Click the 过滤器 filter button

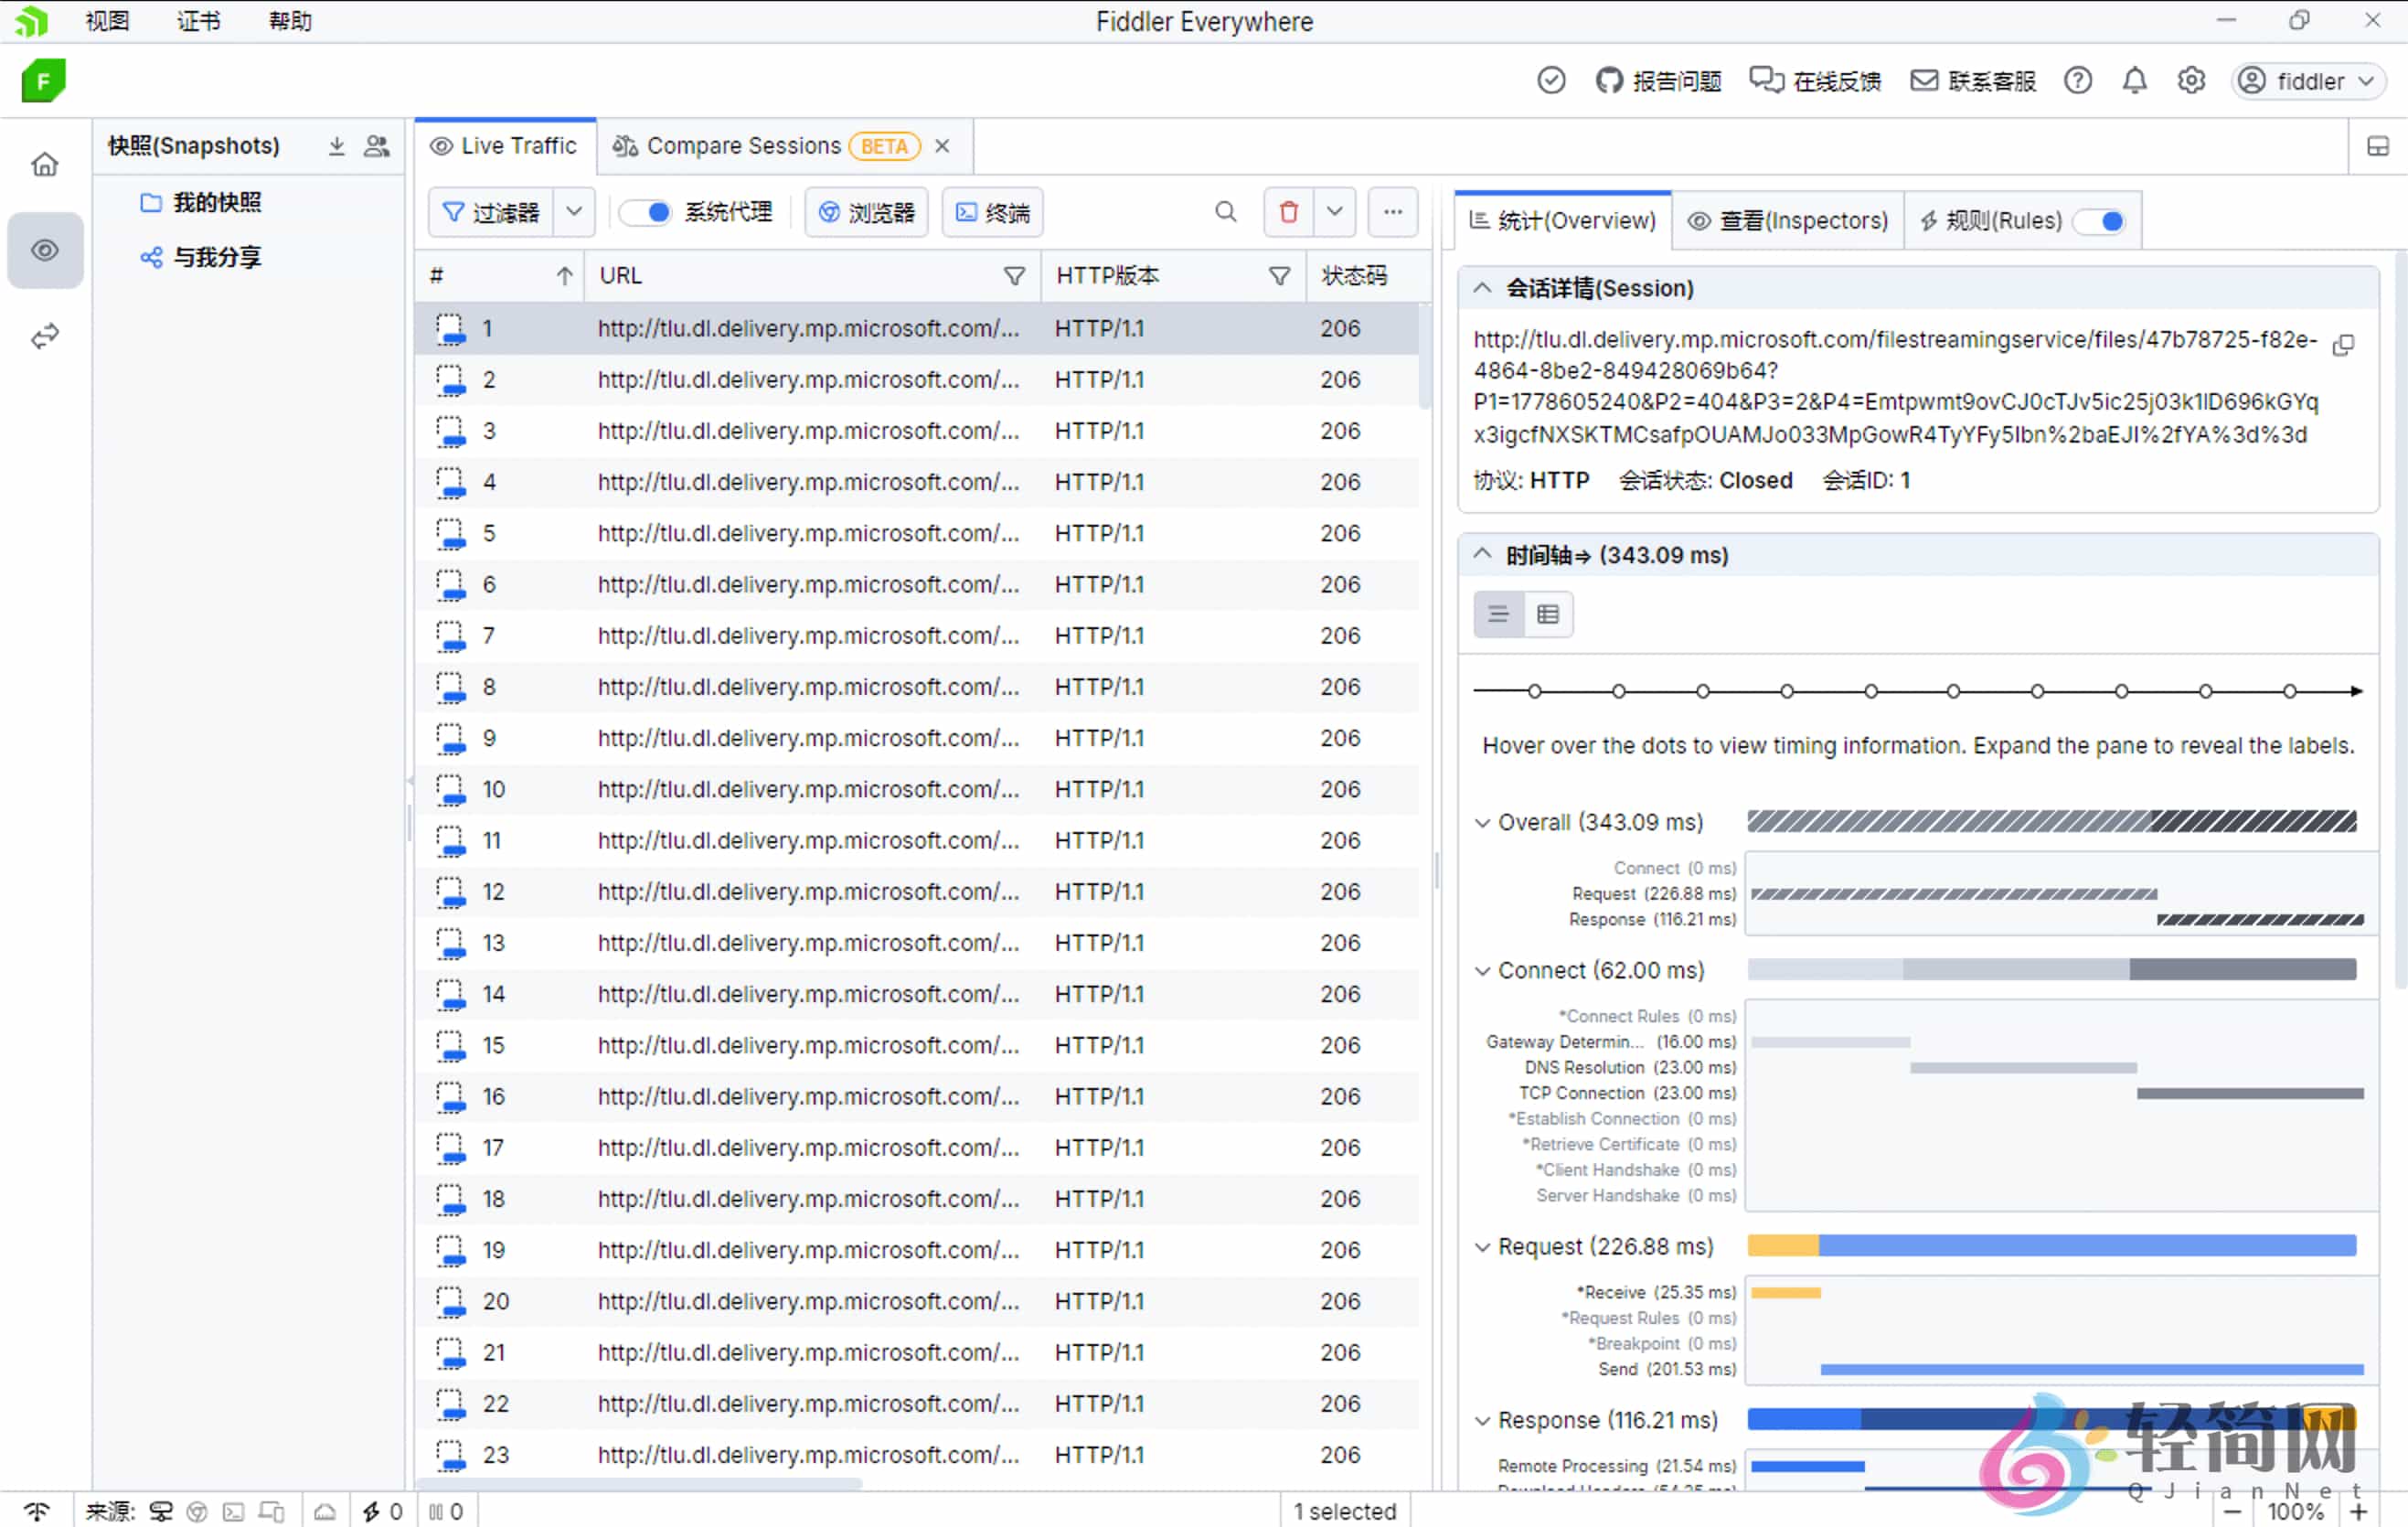pyautogui.click(x=491, y=212)
